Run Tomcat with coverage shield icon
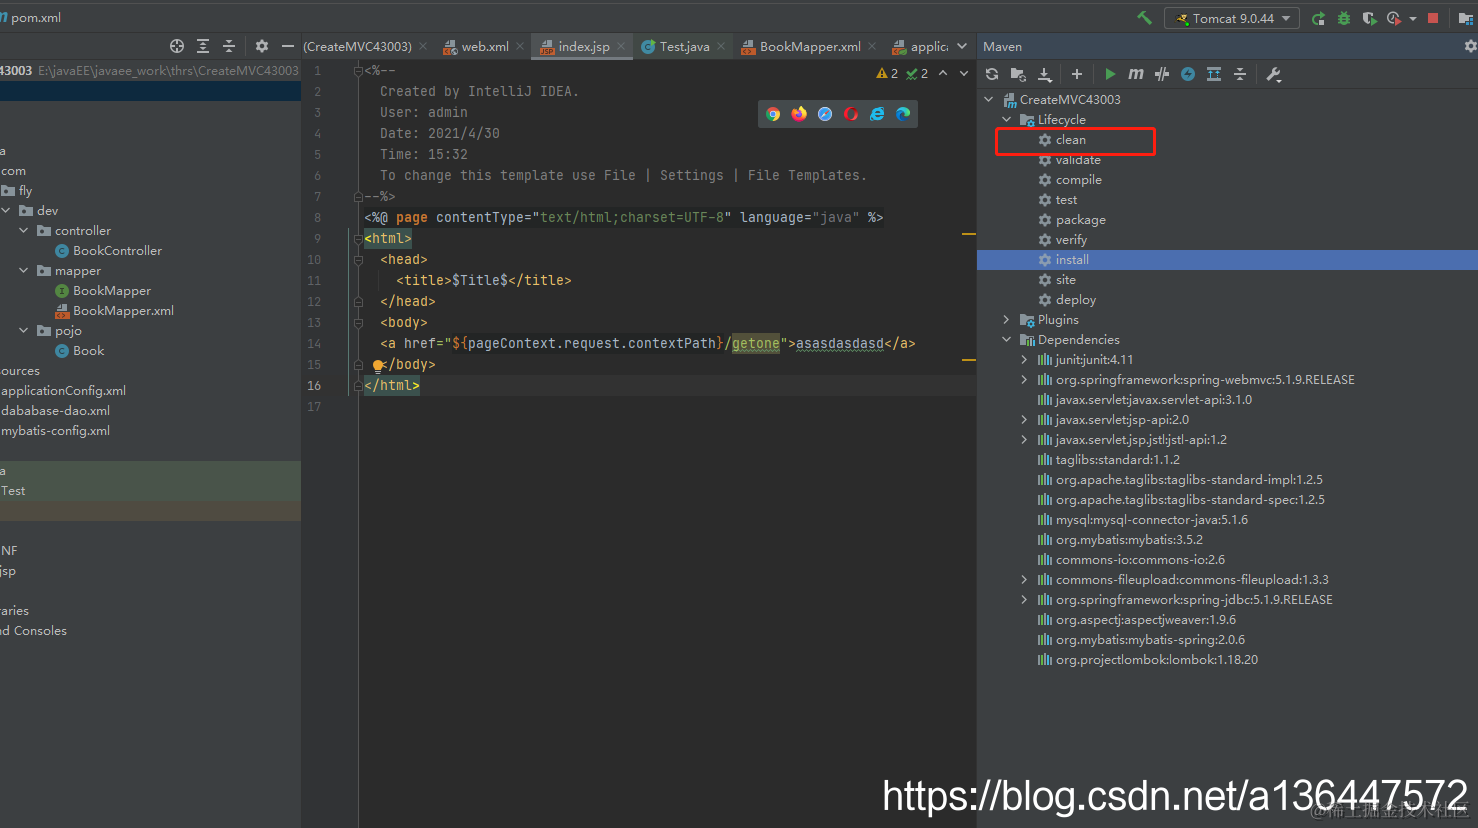 [1369, 18]
